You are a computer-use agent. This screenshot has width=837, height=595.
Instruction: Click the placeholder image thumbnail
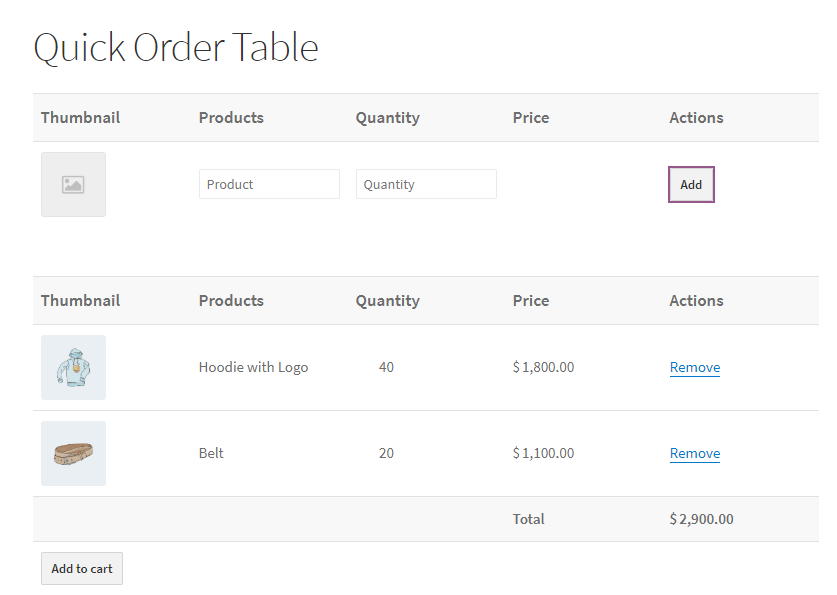click(x=73, y=185)
